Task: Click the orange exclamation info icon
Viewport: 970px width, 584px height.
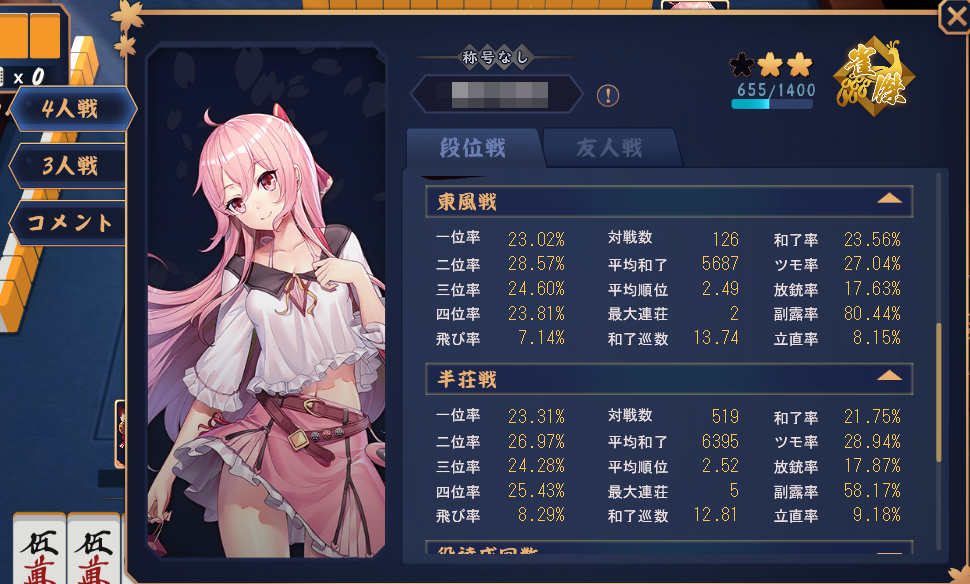Action: tap(607, 96)
